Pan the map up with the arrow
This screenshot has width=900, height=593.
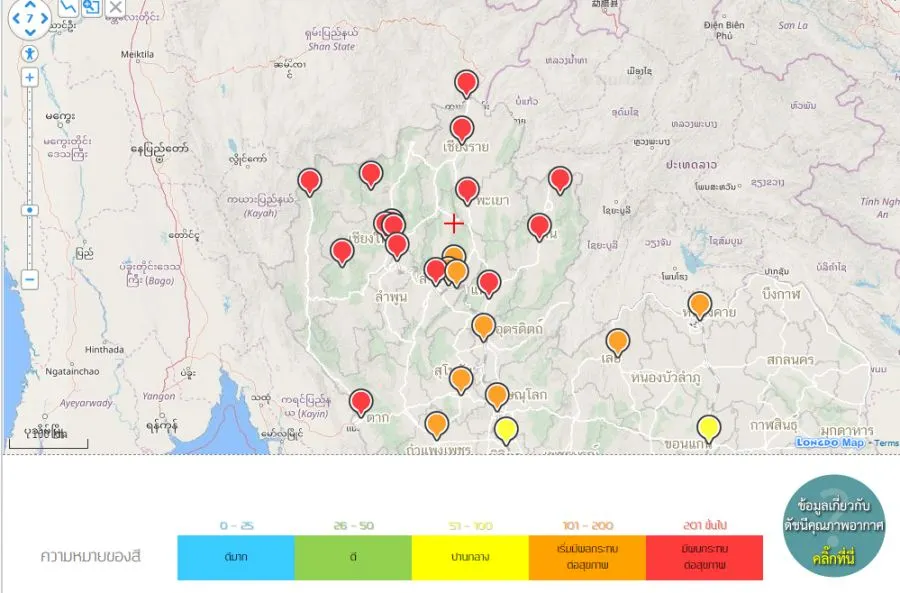pos(31,6)
